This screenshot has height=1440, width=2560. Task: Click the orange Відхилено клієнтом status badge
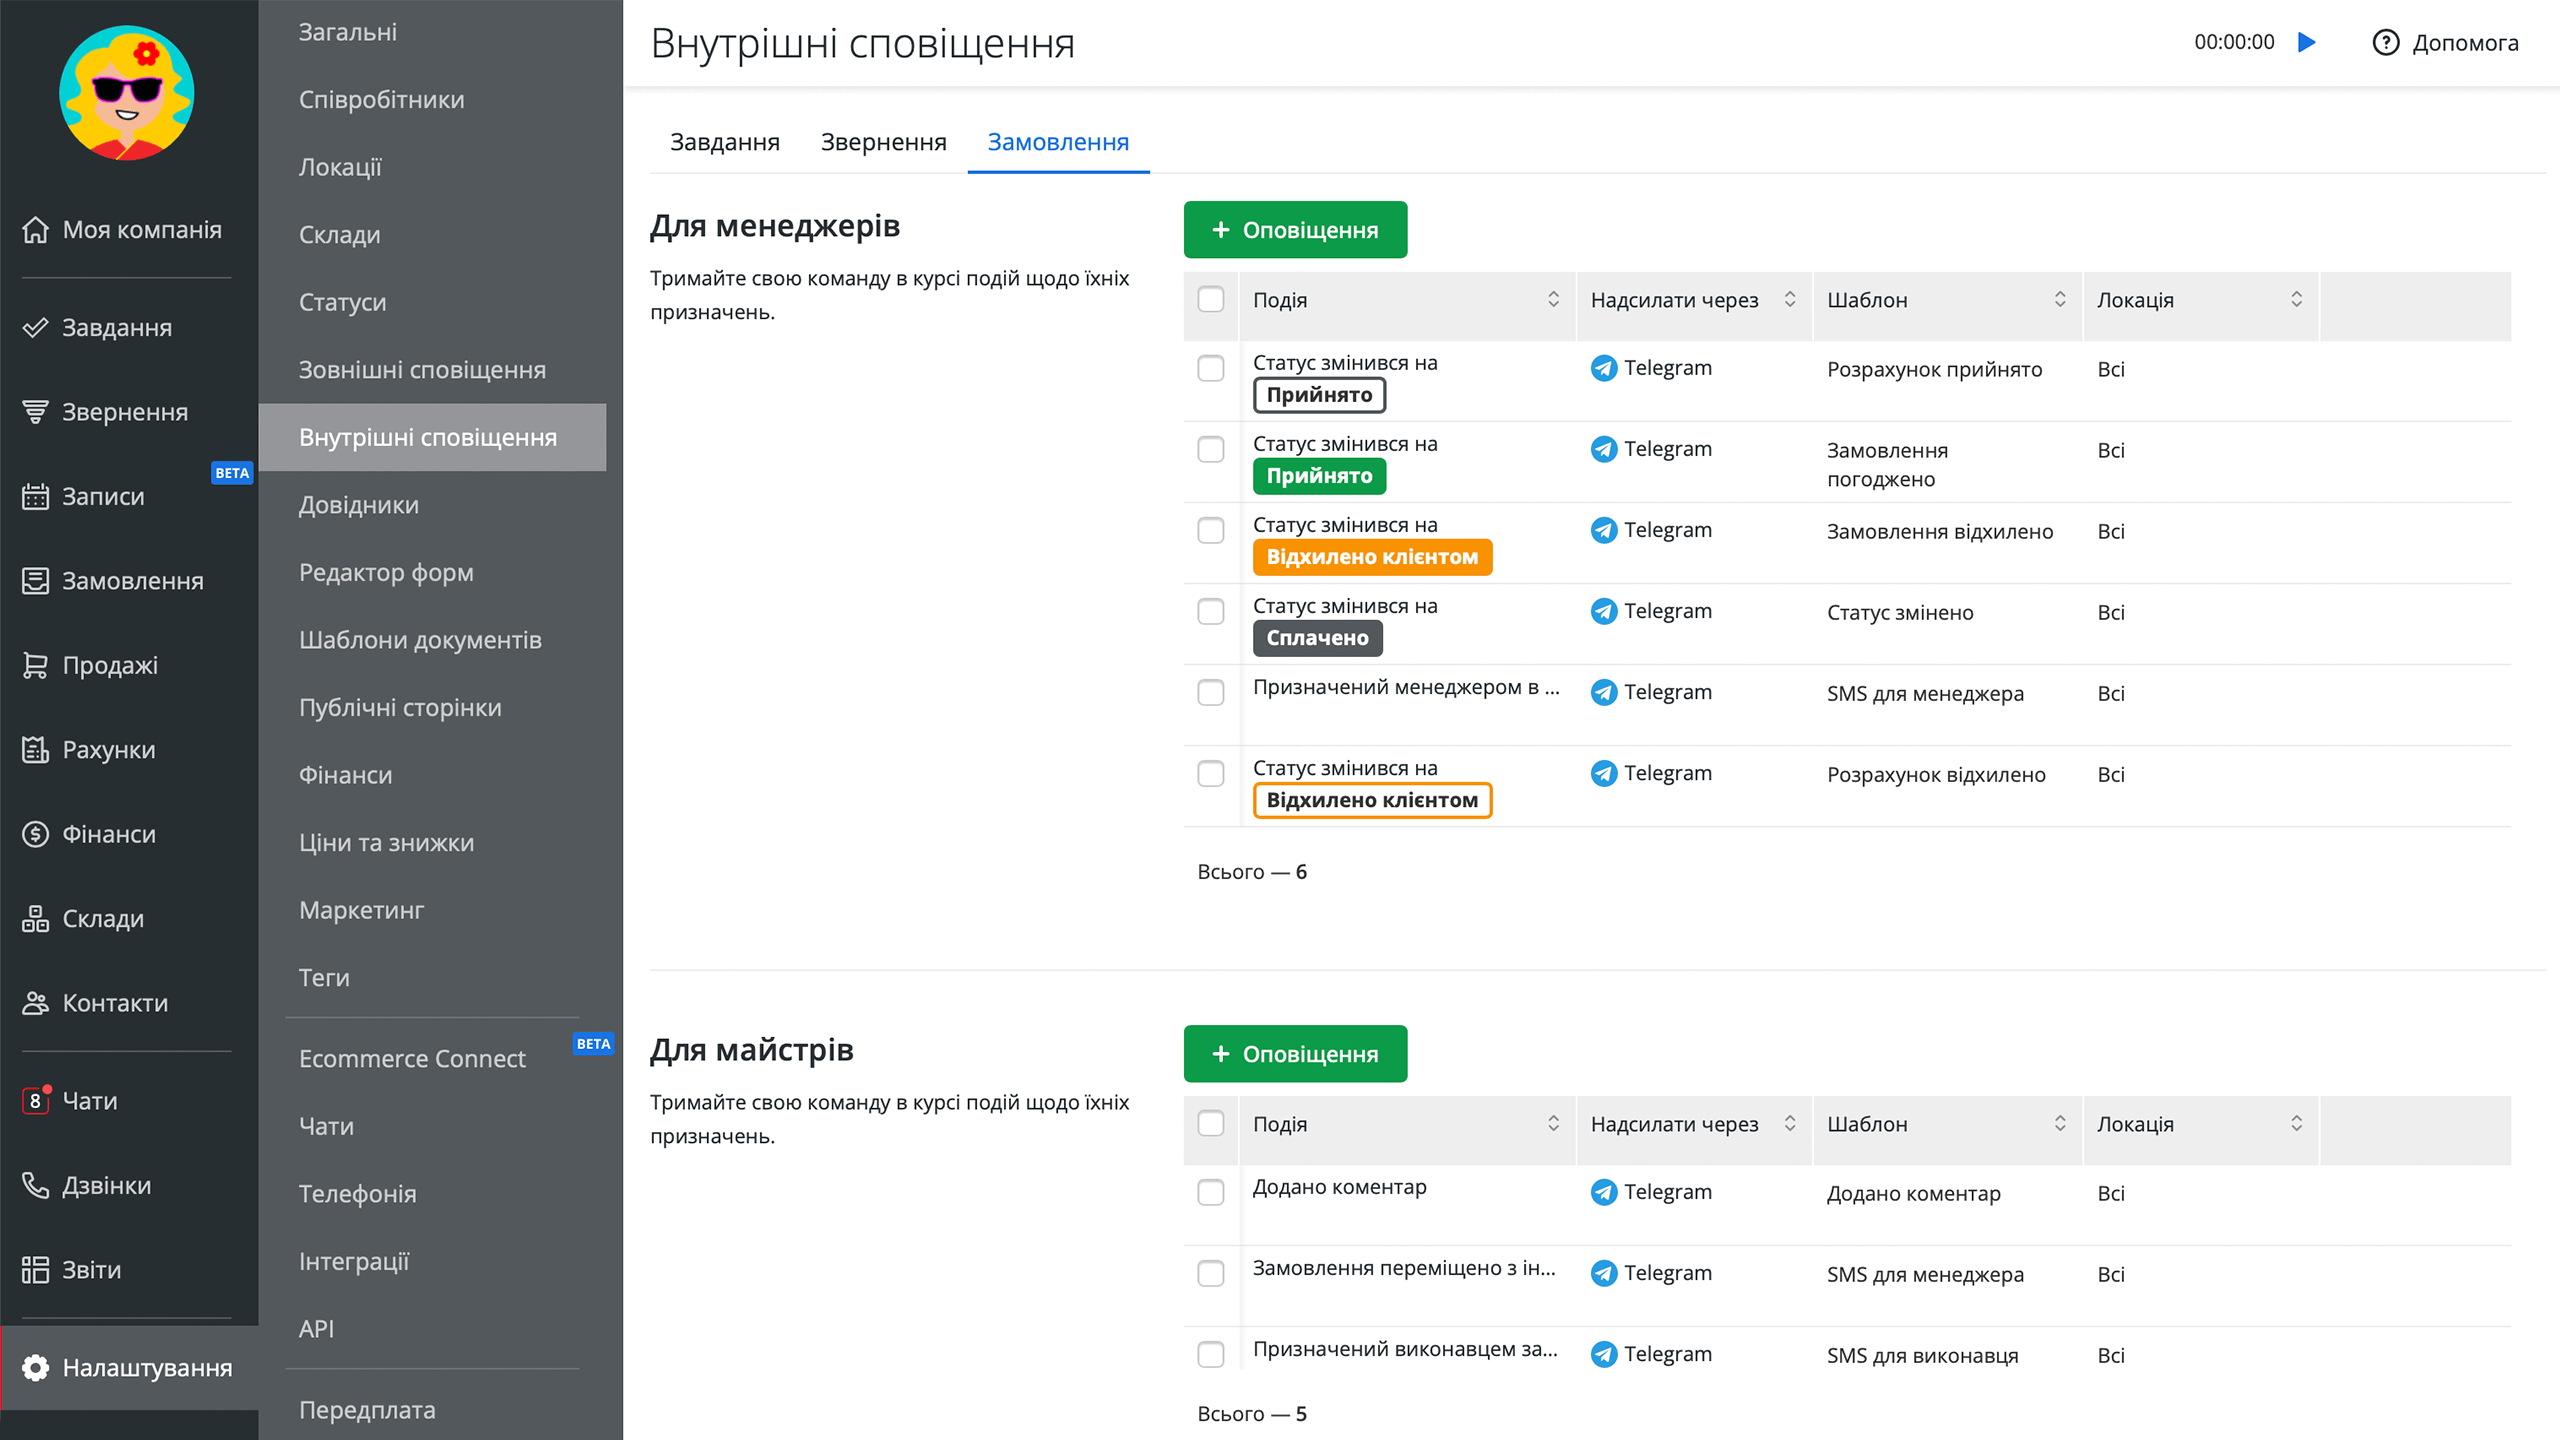(1372, 557)
